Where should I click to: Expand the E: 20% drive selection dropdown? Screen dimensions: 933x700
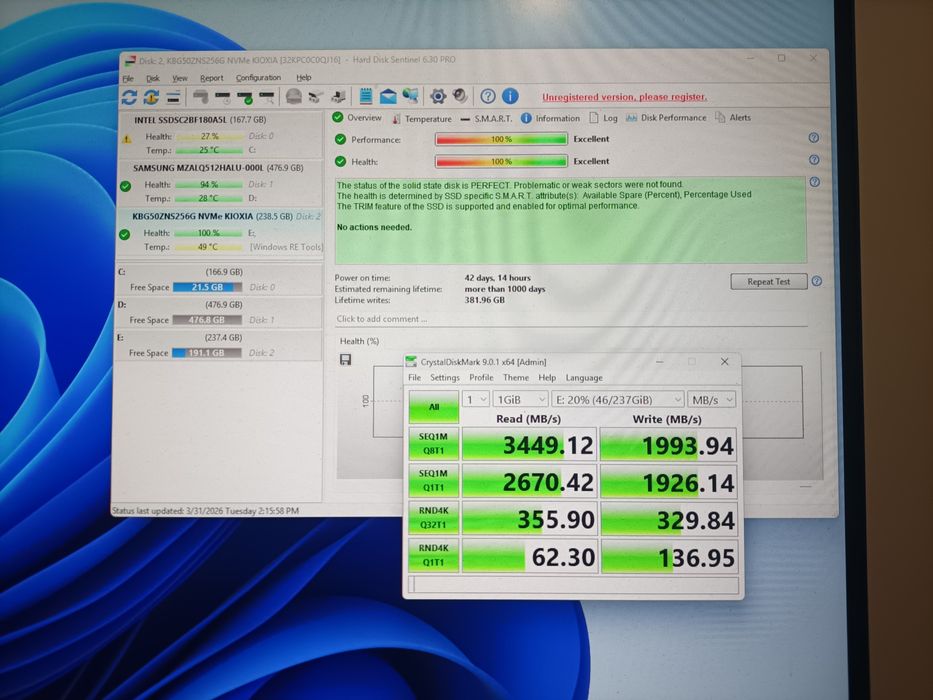618,399
